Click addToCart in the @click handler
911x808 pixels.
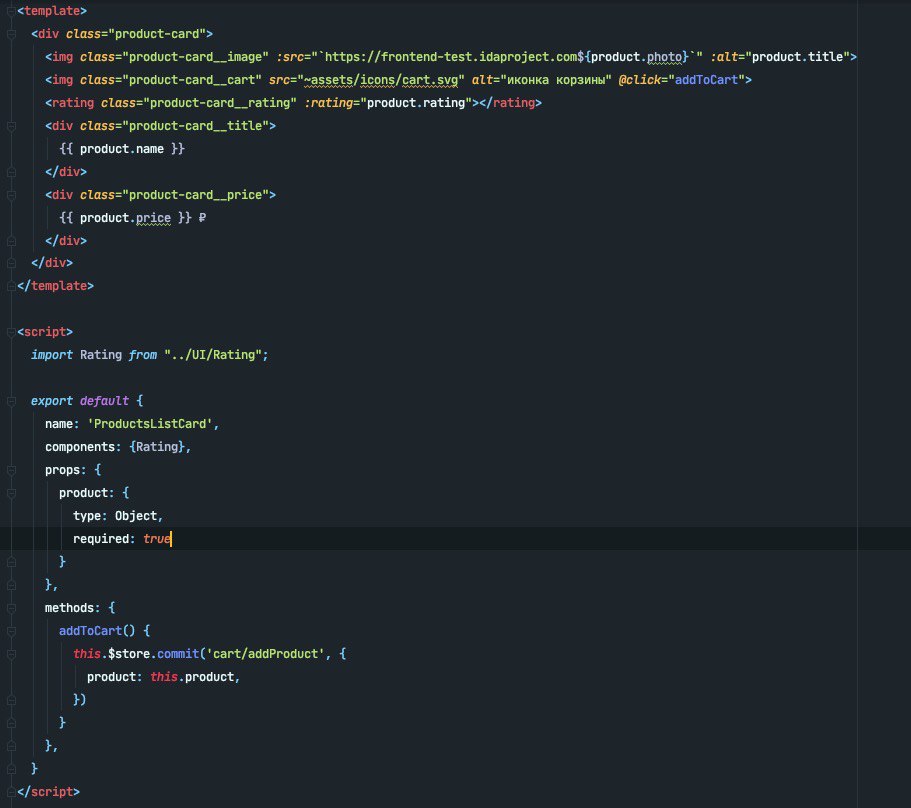[x=706, y=80]
